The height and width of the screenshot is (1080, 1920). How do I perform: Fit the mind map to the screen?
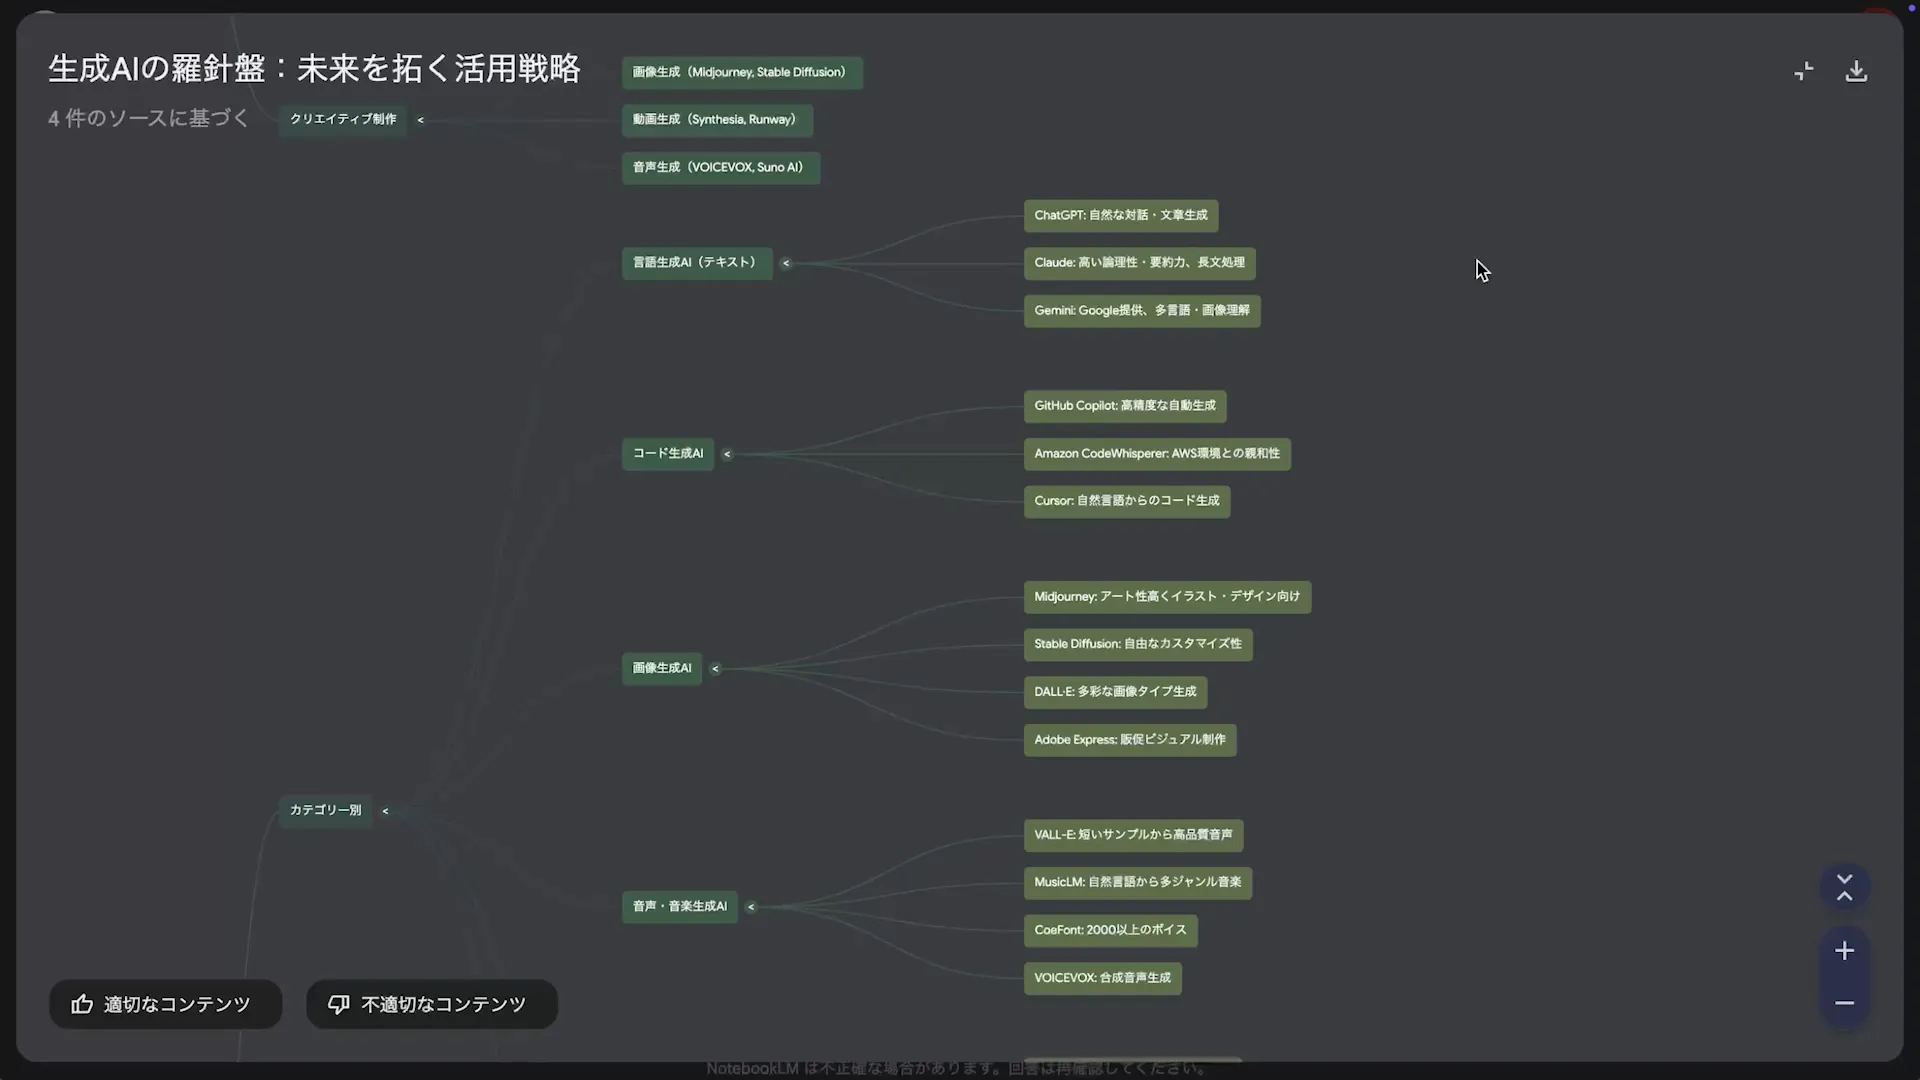(1803, 70)
